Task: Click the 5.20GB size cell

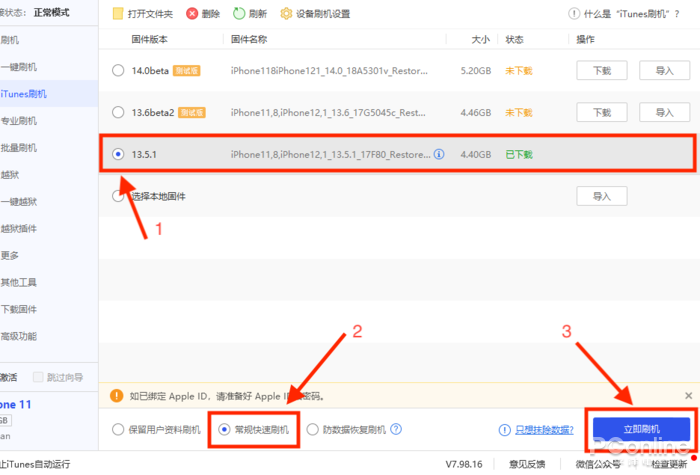Action: (476, 71)
